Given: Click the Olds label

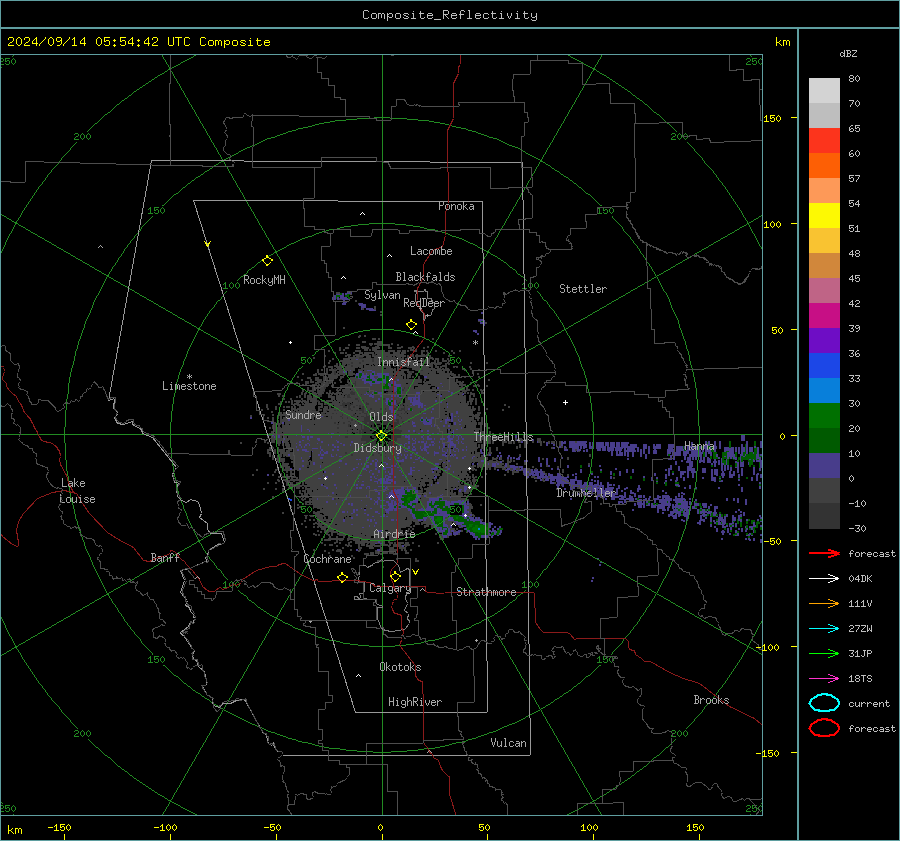Looking at the screenshot, I should tap(381, 417).
